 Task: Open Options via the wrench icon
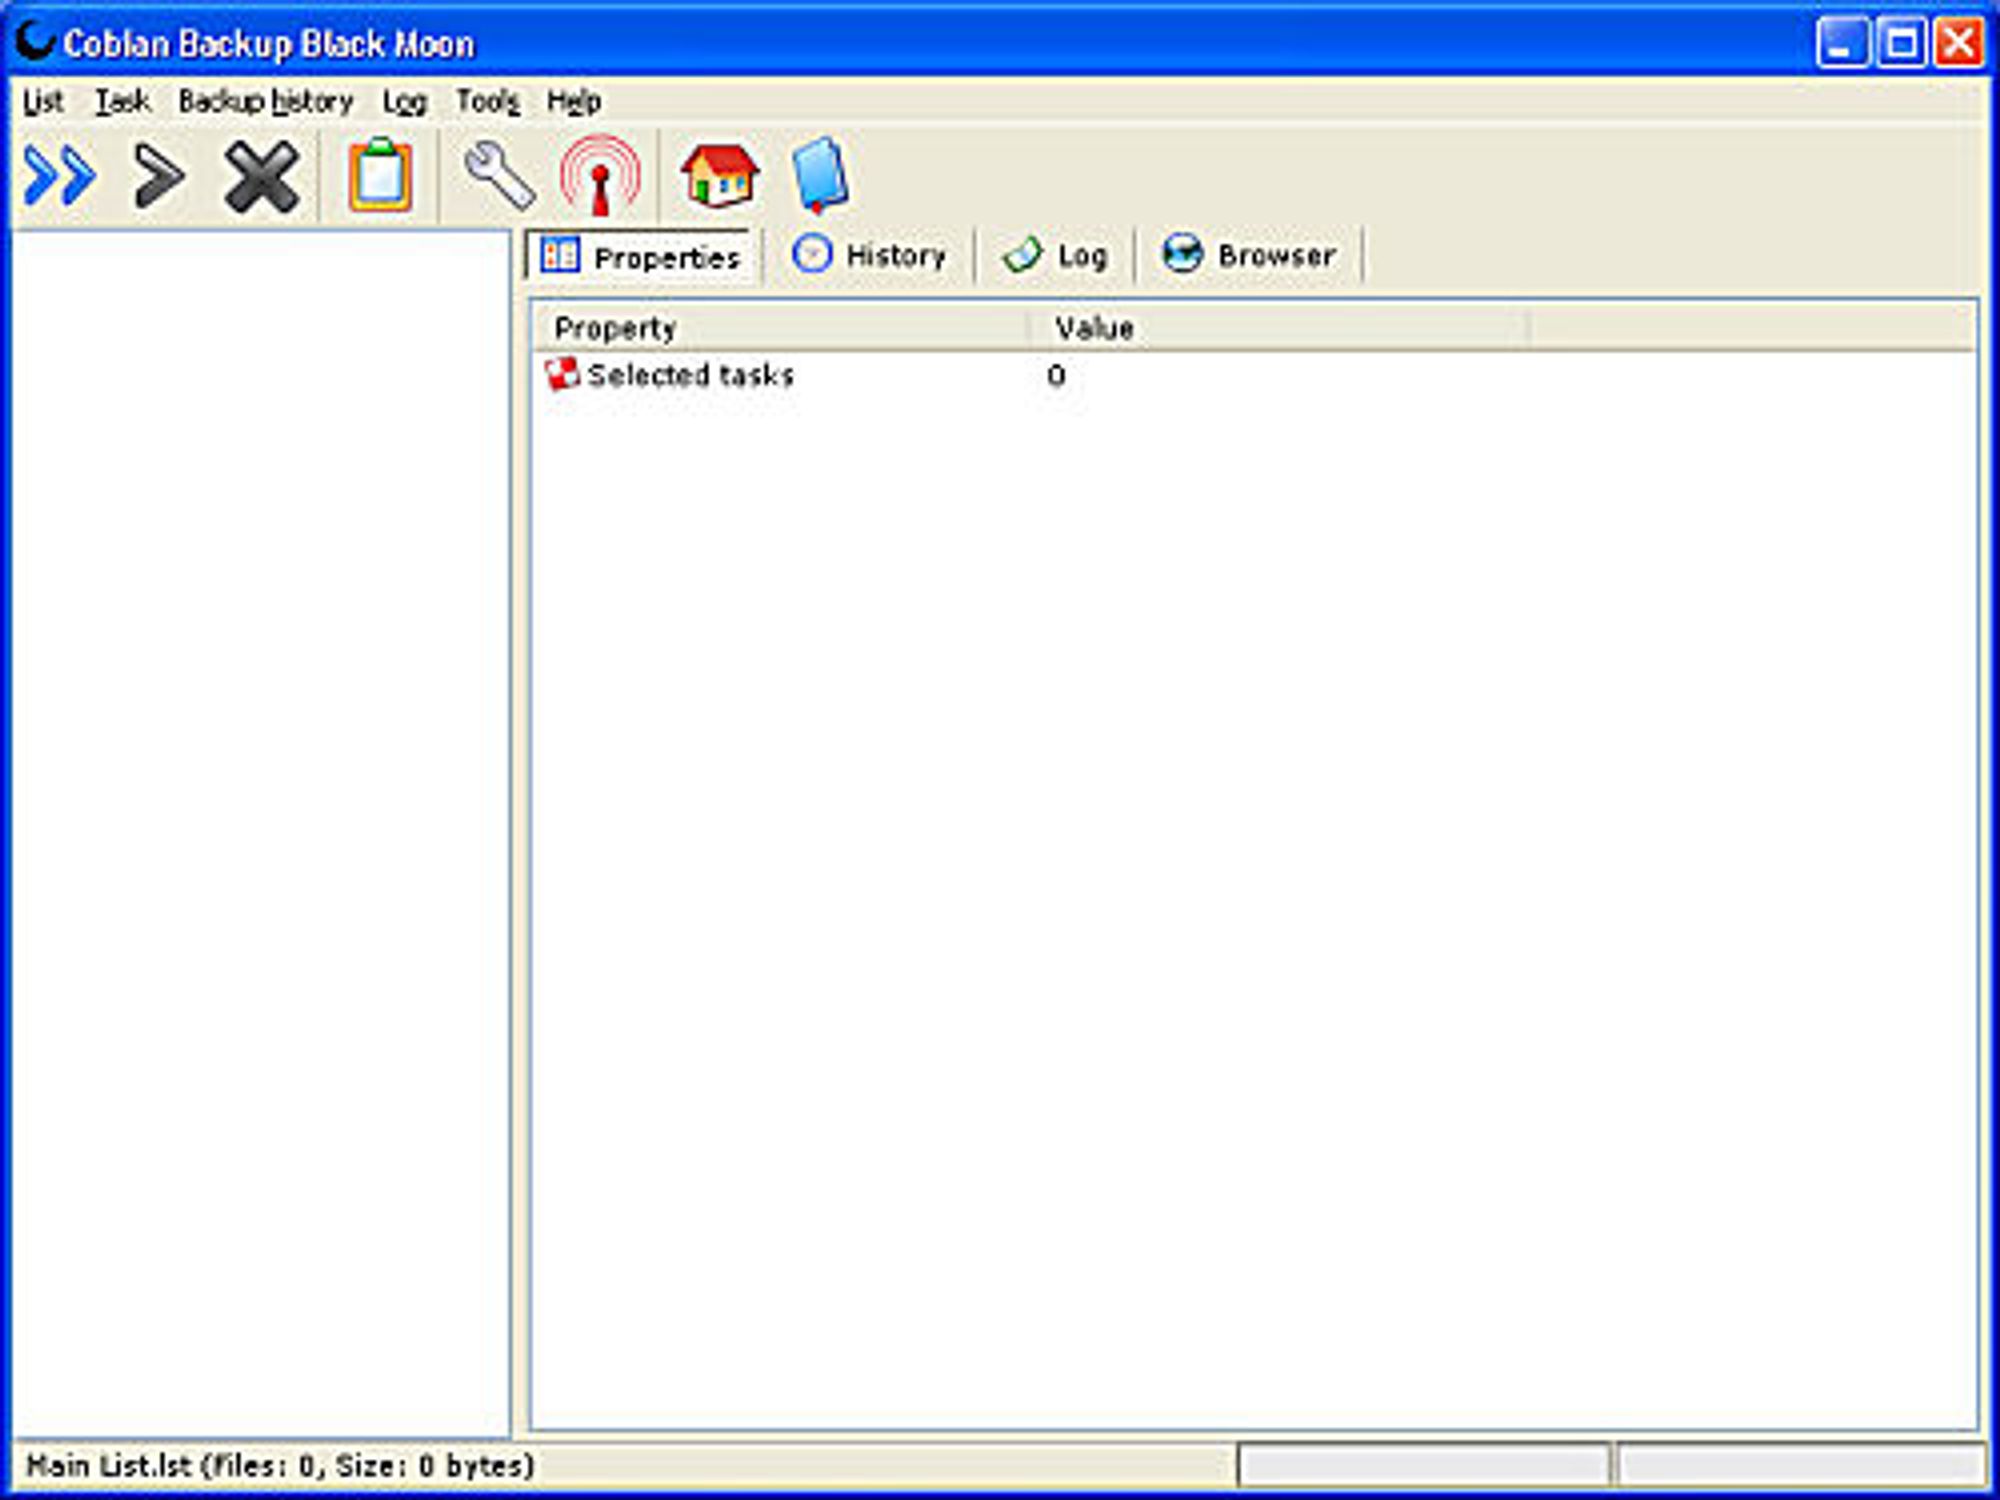(x=499, y=176)
